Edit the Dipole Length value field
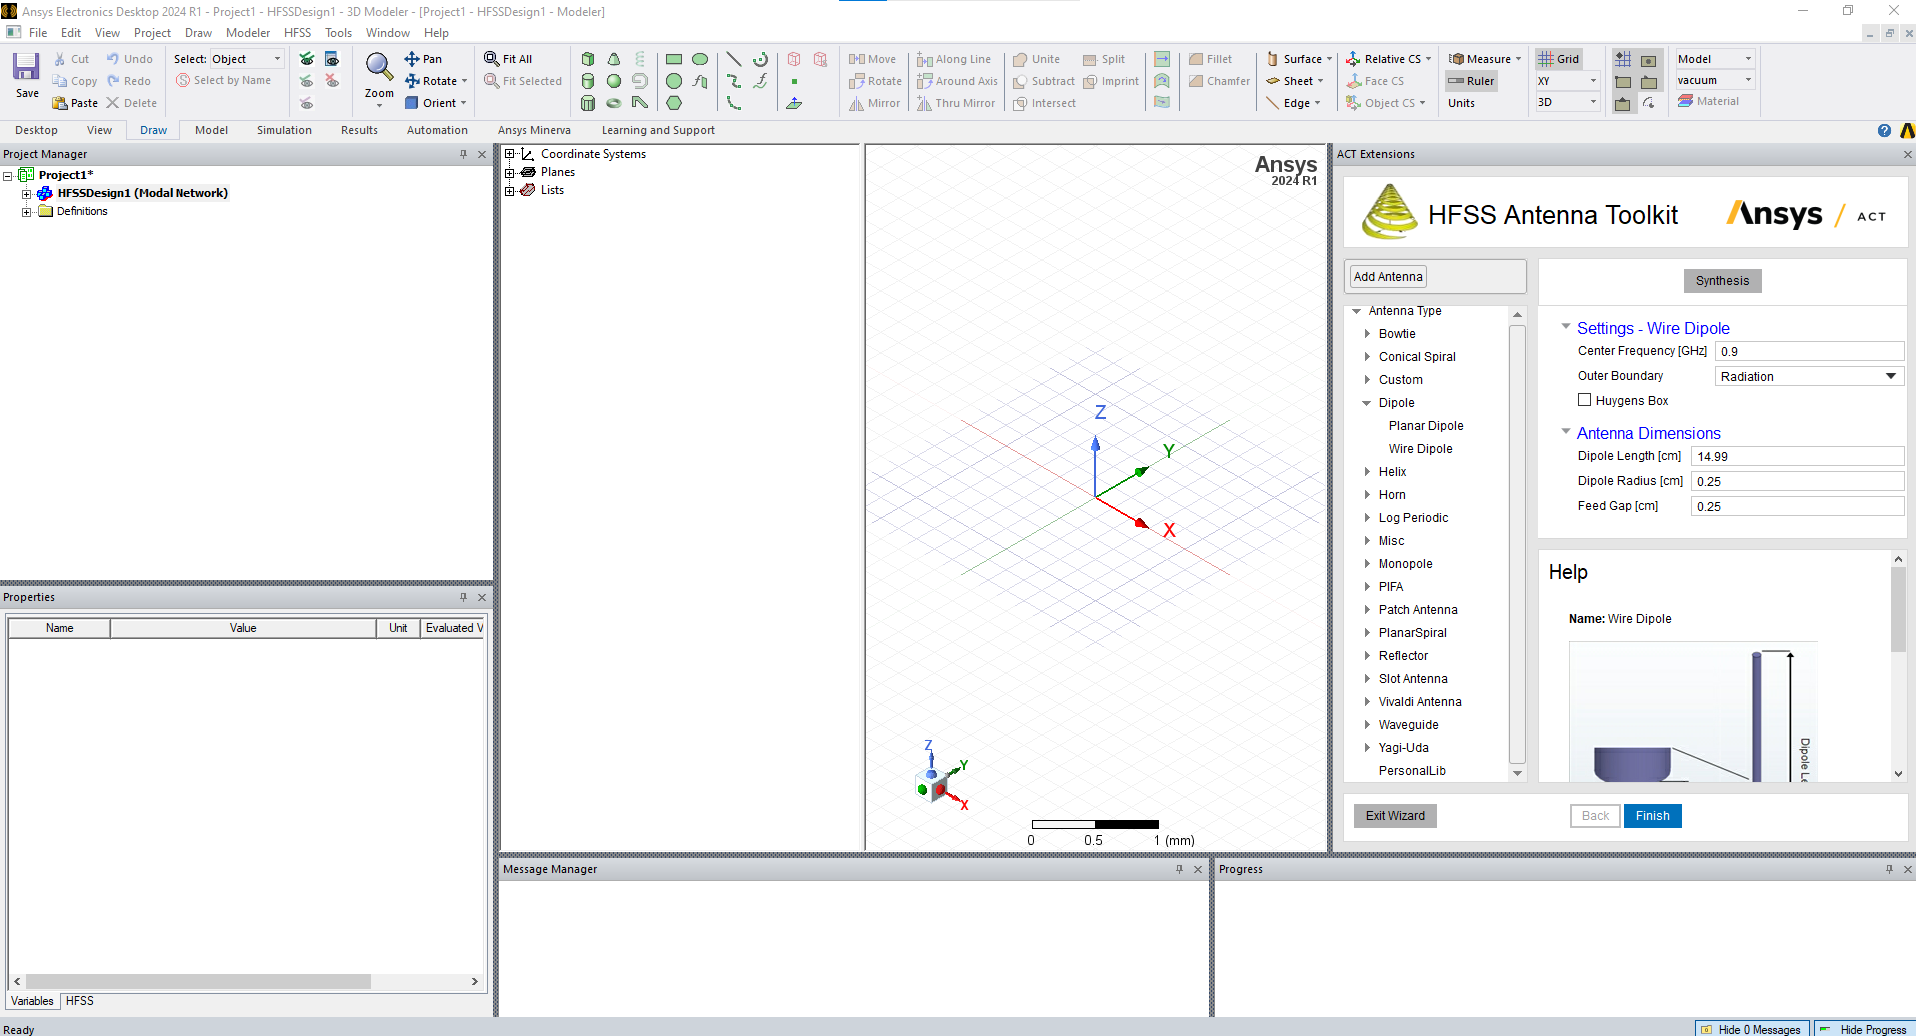Screen dimensions: 1916x1036 (1797, 456)
